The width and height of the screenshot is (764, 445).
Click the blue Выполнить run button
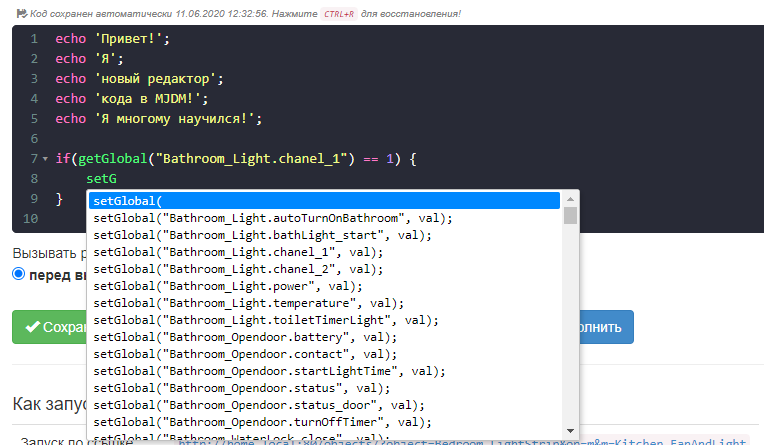607,327
